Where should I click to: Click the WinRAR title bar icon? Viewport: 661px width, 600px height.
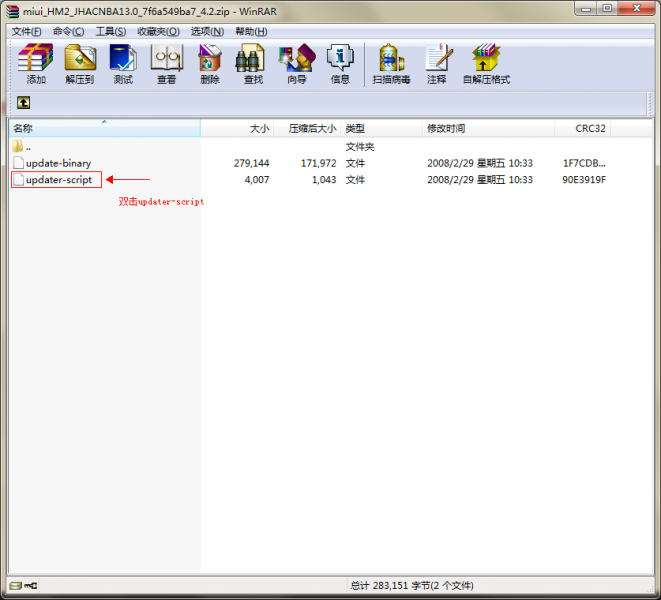[13, 11]
